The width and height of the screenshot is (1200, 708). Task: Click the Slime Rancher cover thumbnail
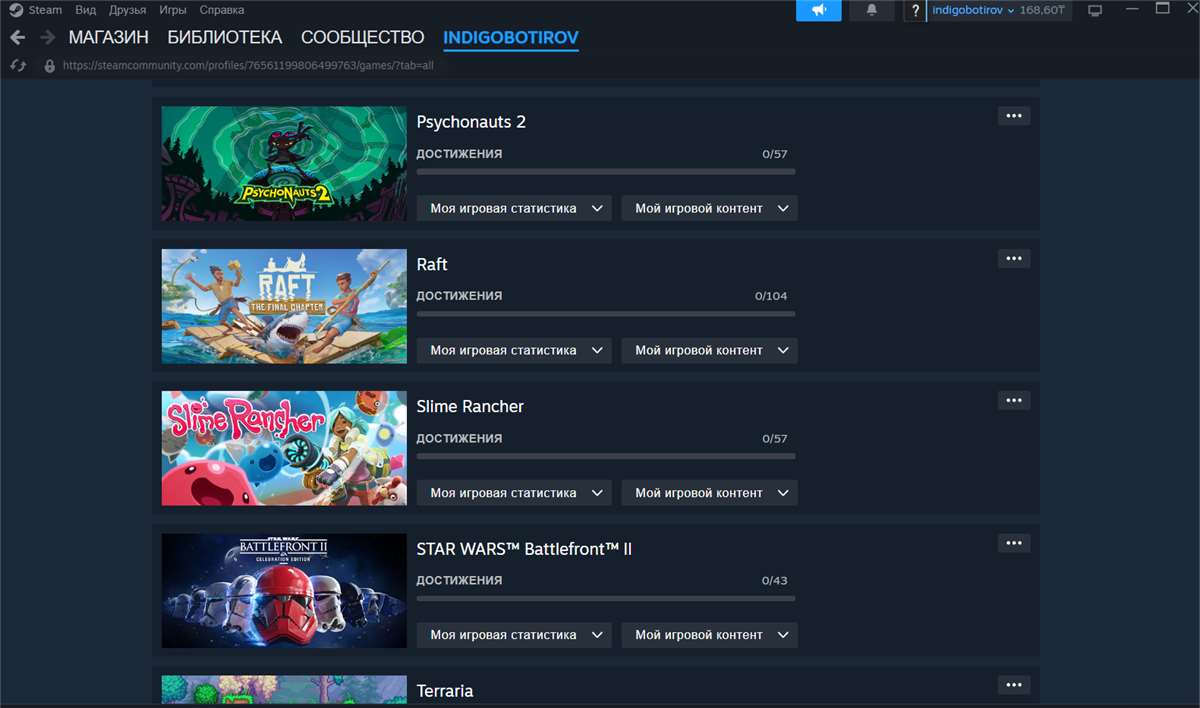click(x=284, y=448)
